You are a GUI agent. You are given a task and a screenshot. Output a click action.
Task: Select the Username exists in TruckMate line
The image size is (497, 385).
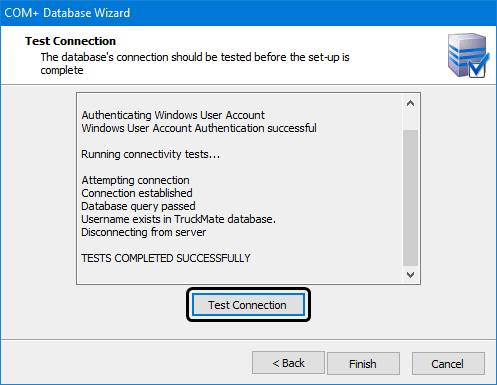[x=178, y=219]
